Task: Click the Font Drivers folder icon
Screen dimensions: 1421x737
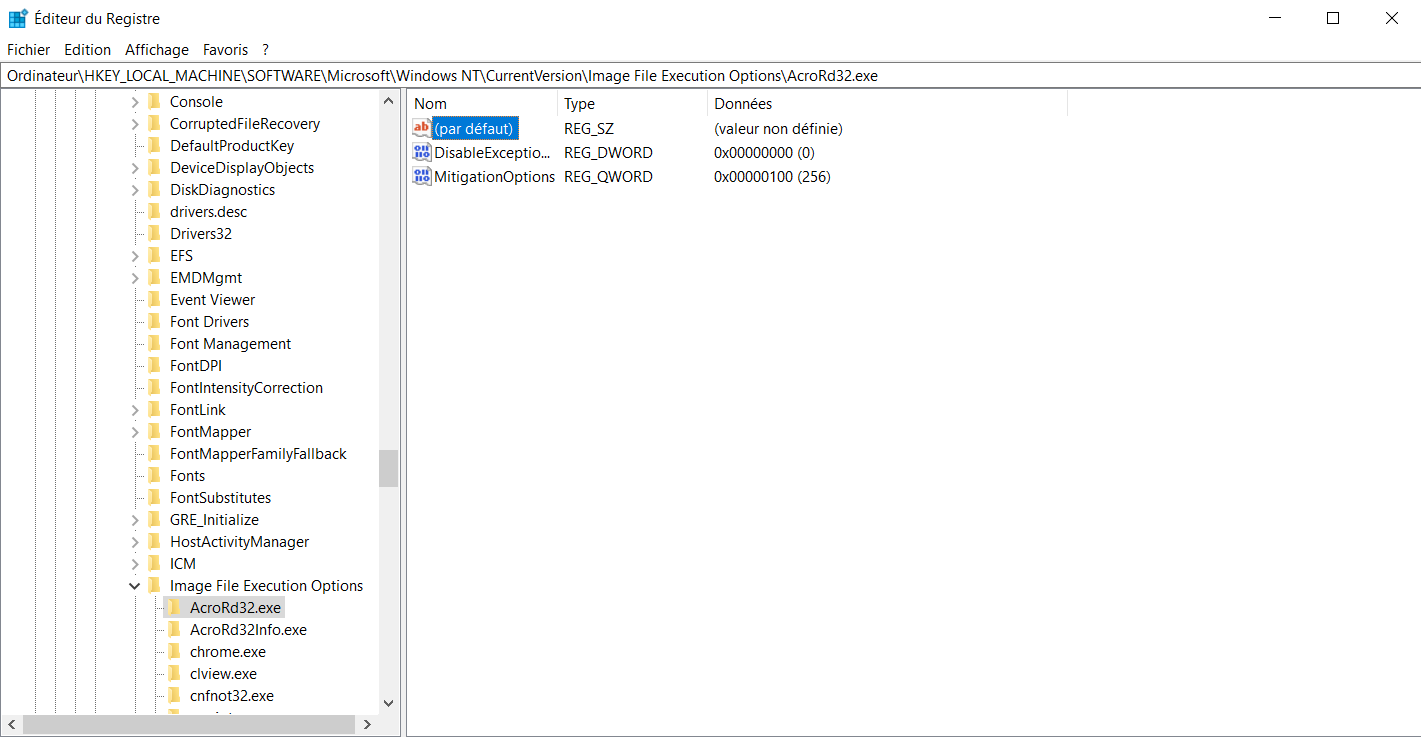Action: [x=154, y=322]
